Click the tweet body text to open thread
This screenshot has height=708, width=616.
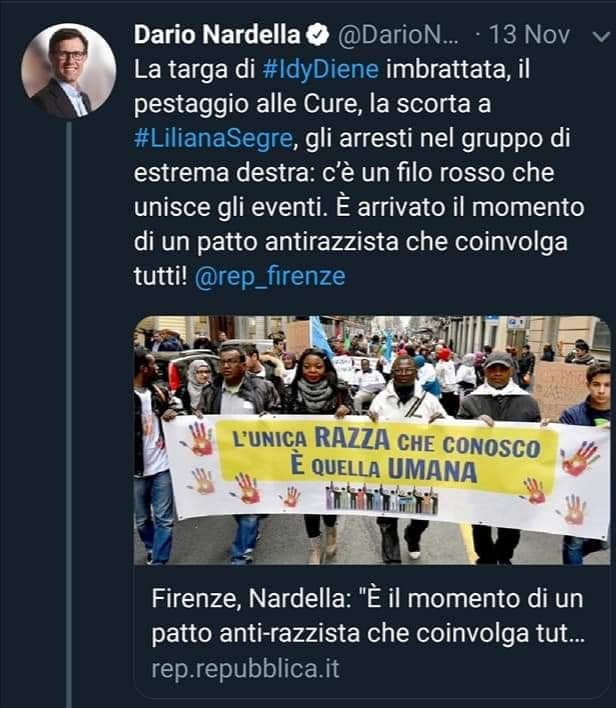click(x=359, y=173)
